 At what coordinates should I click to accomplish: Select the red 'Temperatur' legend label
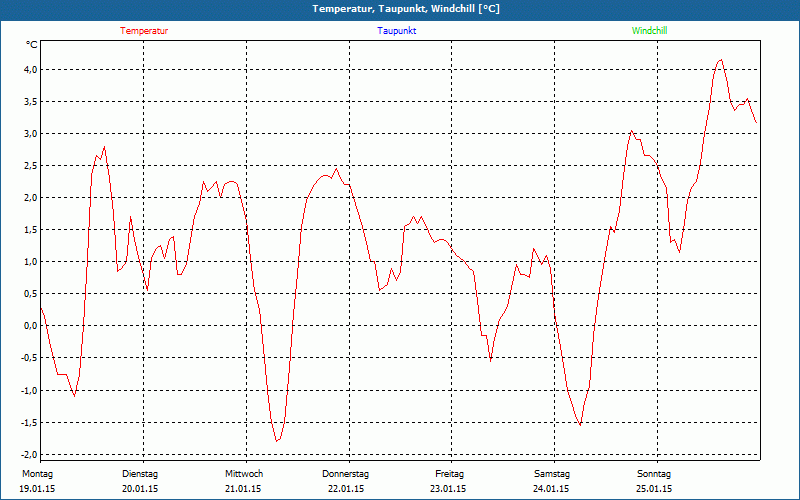click(144, 31)
